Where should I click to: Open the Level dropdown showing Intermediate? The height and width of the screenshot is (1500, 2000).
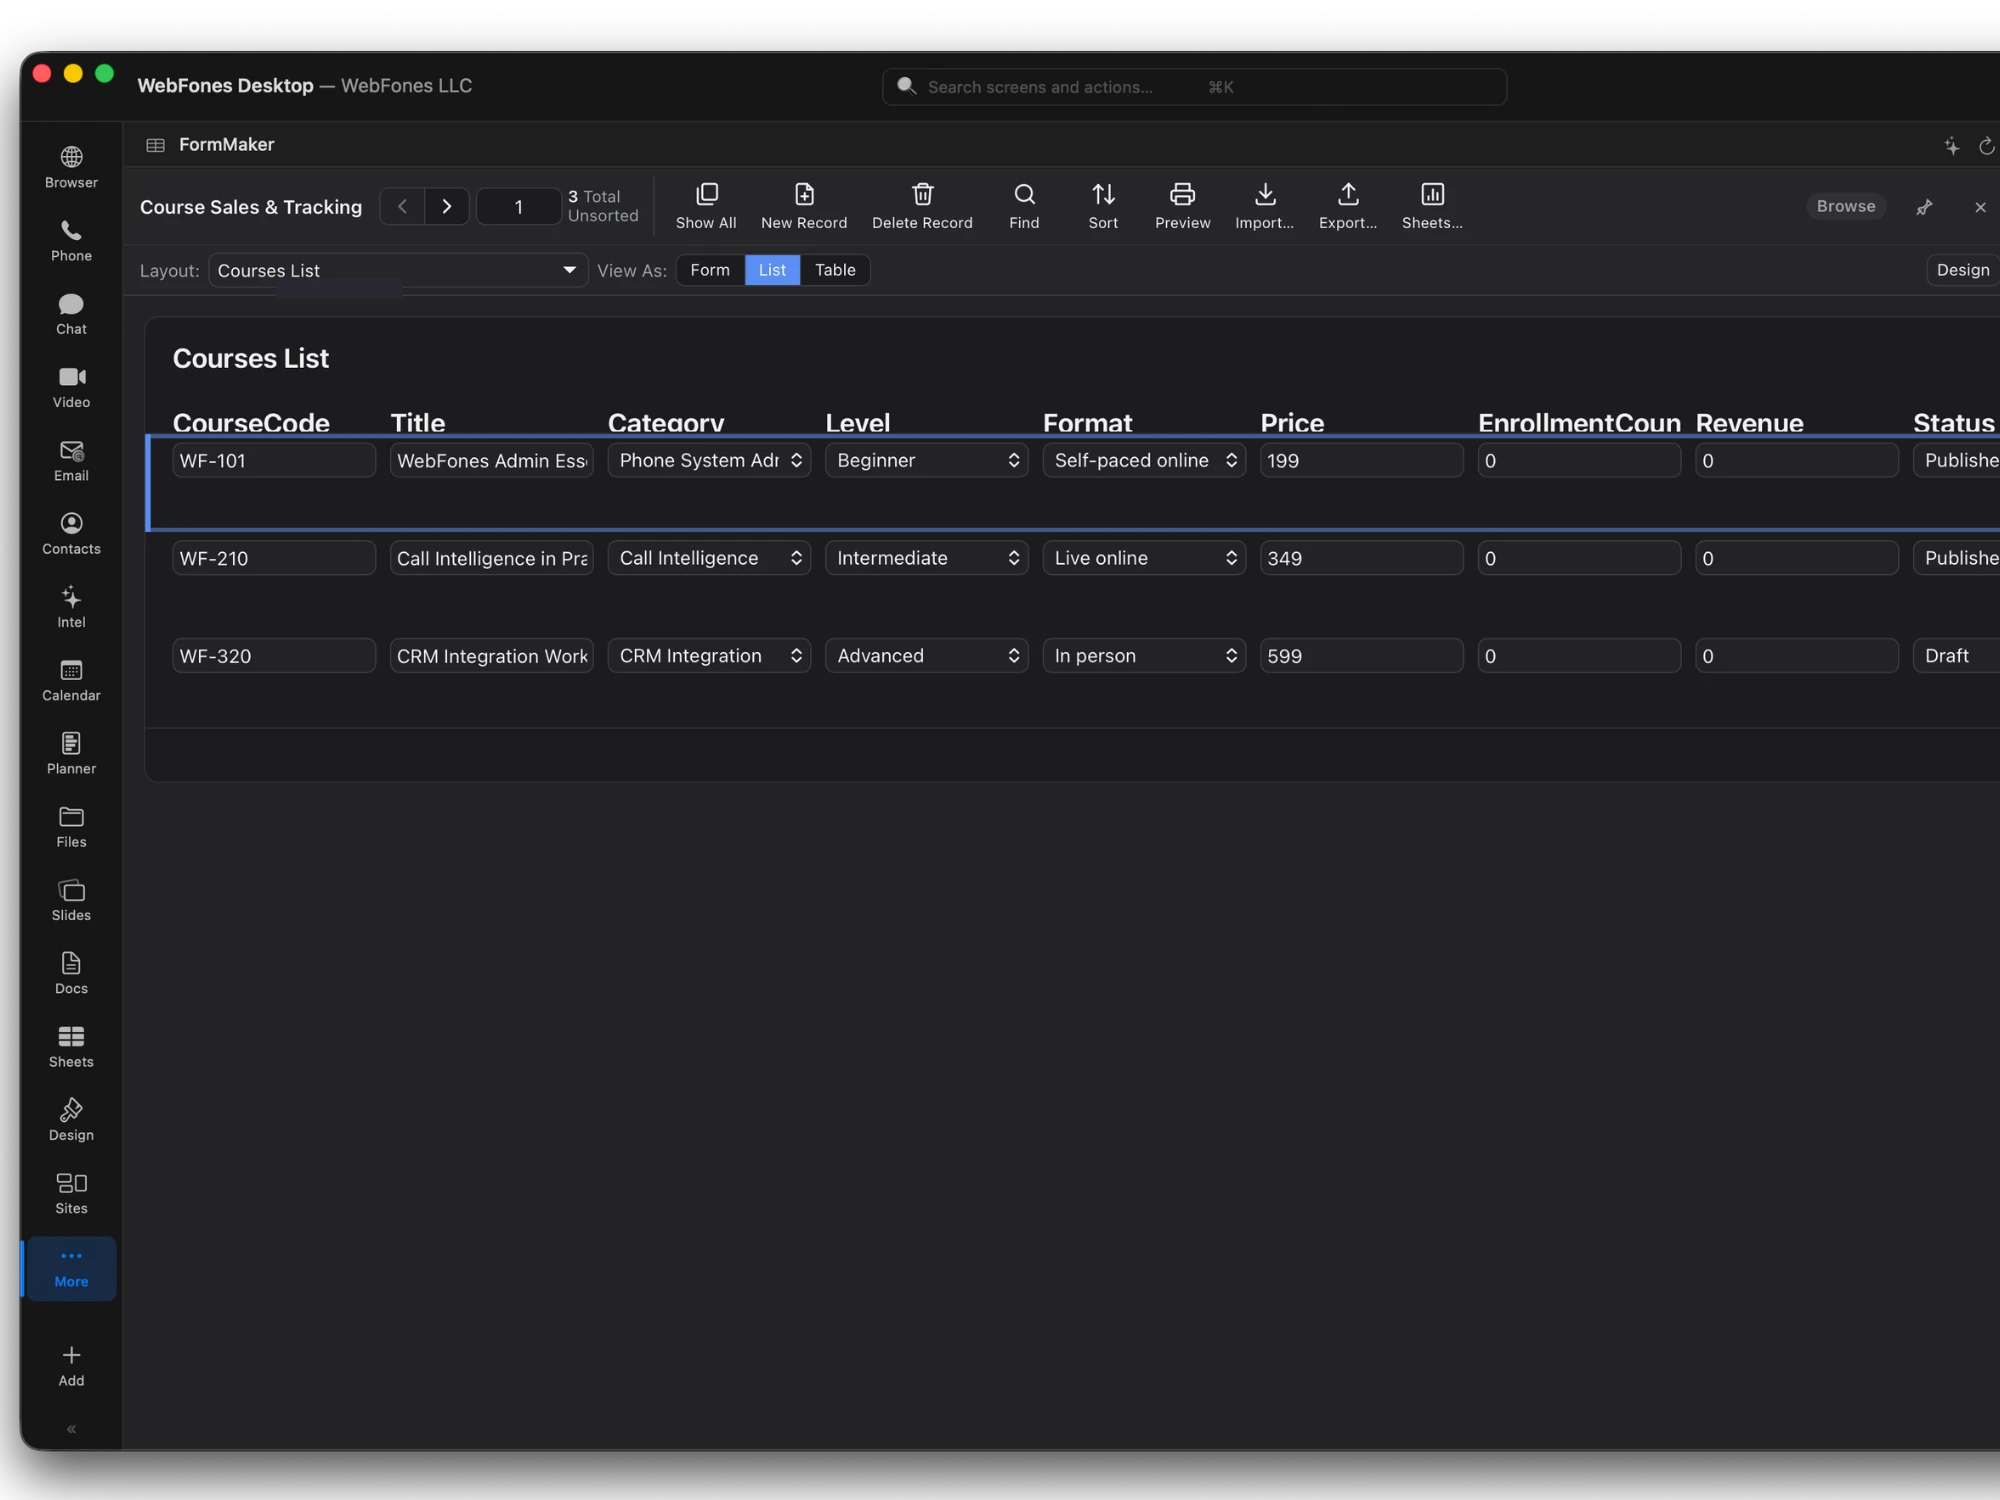927,558
